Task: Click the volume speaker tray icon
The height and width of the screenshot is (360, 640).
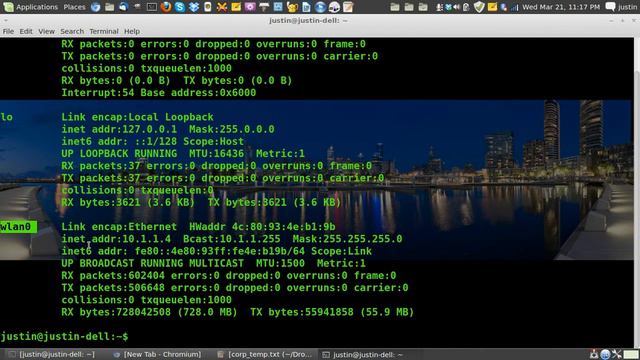Action: [x=456, y=7]
